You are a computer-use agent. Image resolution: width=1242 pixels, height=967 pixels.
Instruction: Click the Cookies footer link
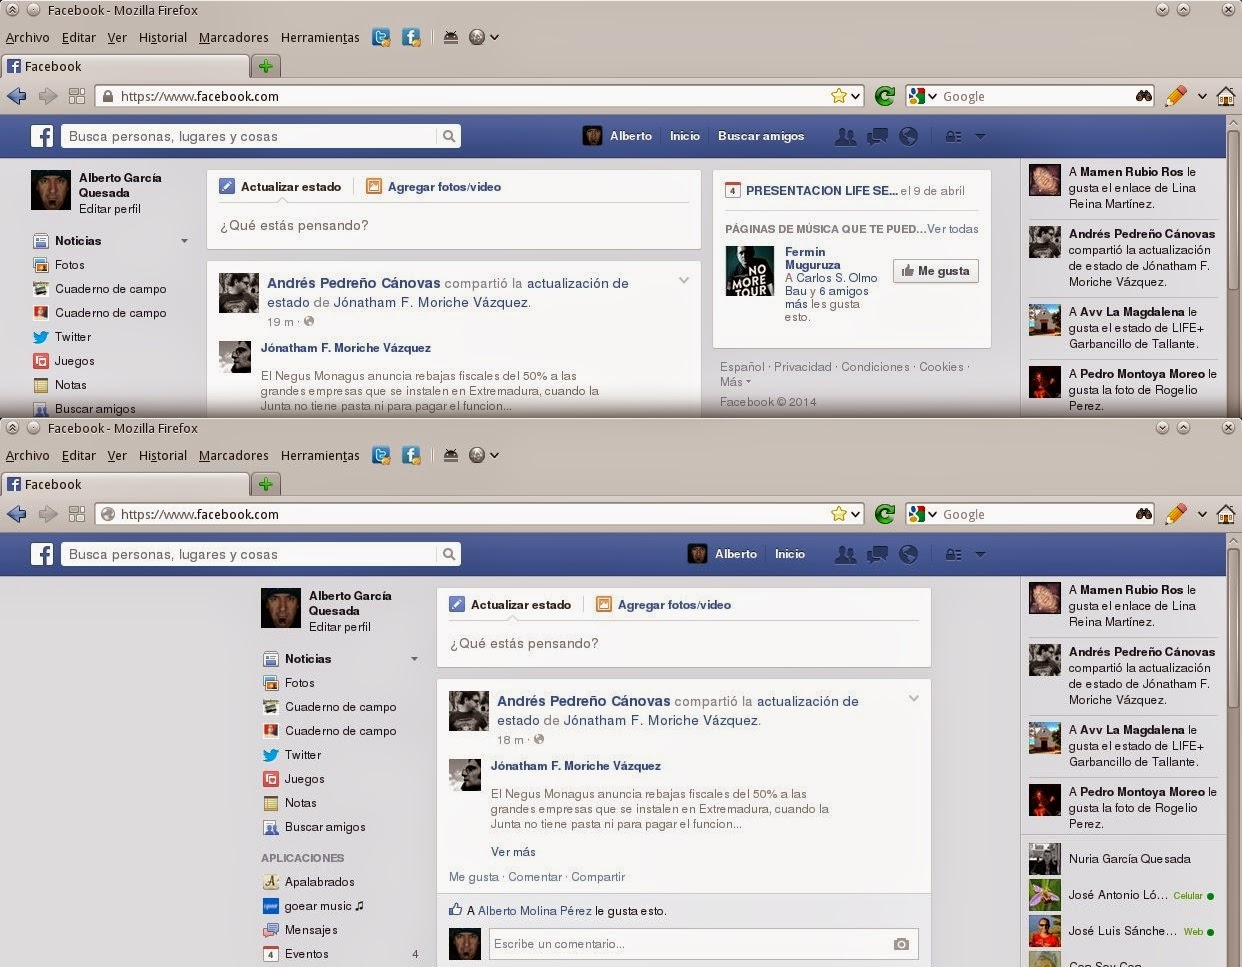click(941, 367)
